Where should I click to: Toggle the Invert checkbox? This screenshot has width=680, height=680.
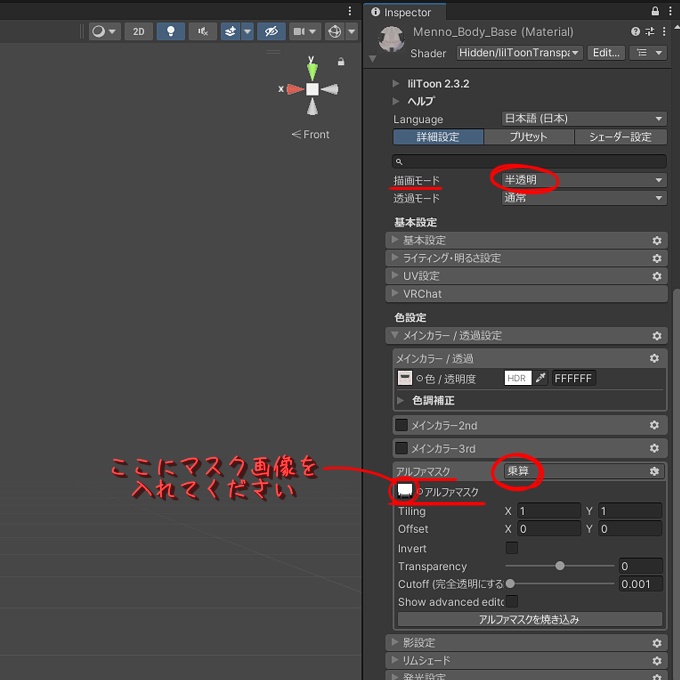(x=512, y=548)
